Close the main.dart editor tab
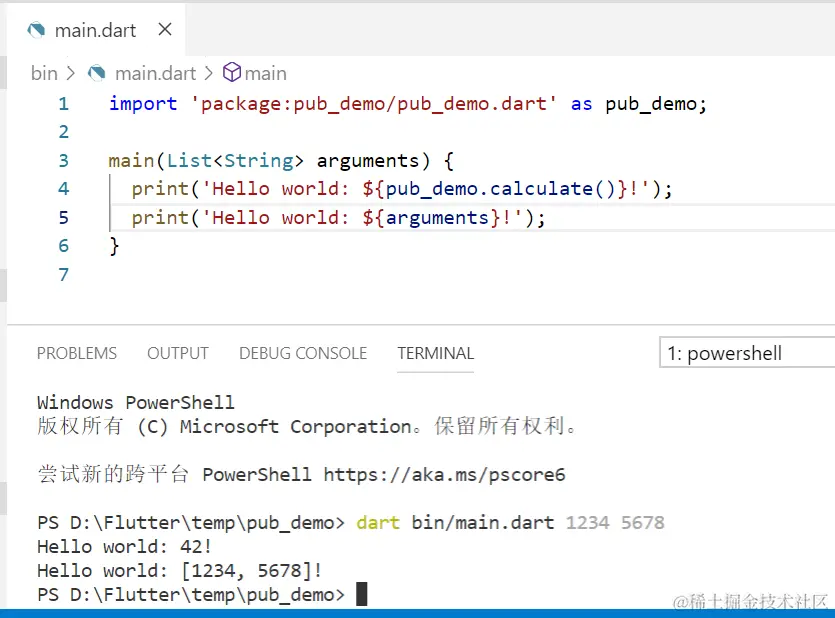 point(165,29)
